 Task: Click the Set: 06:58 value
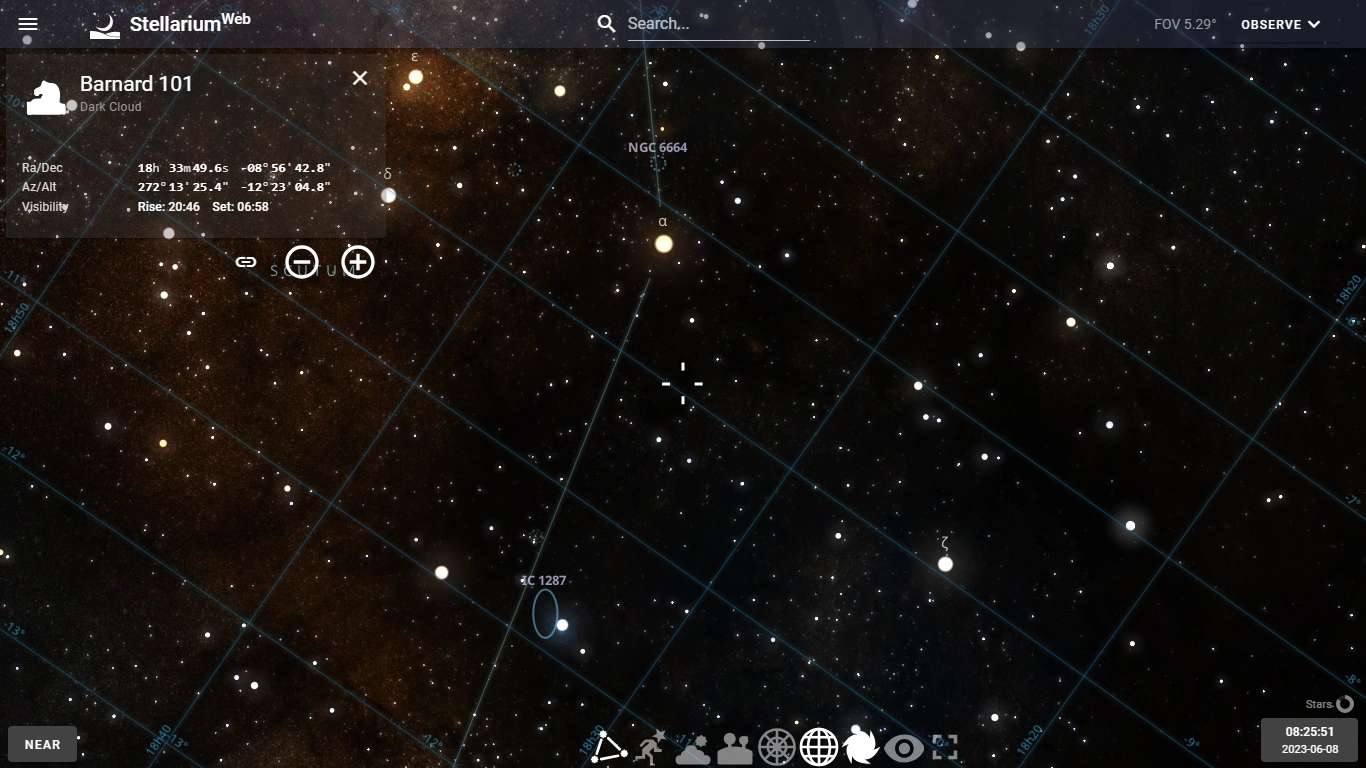pyautogui.click(x=240, y=207)
